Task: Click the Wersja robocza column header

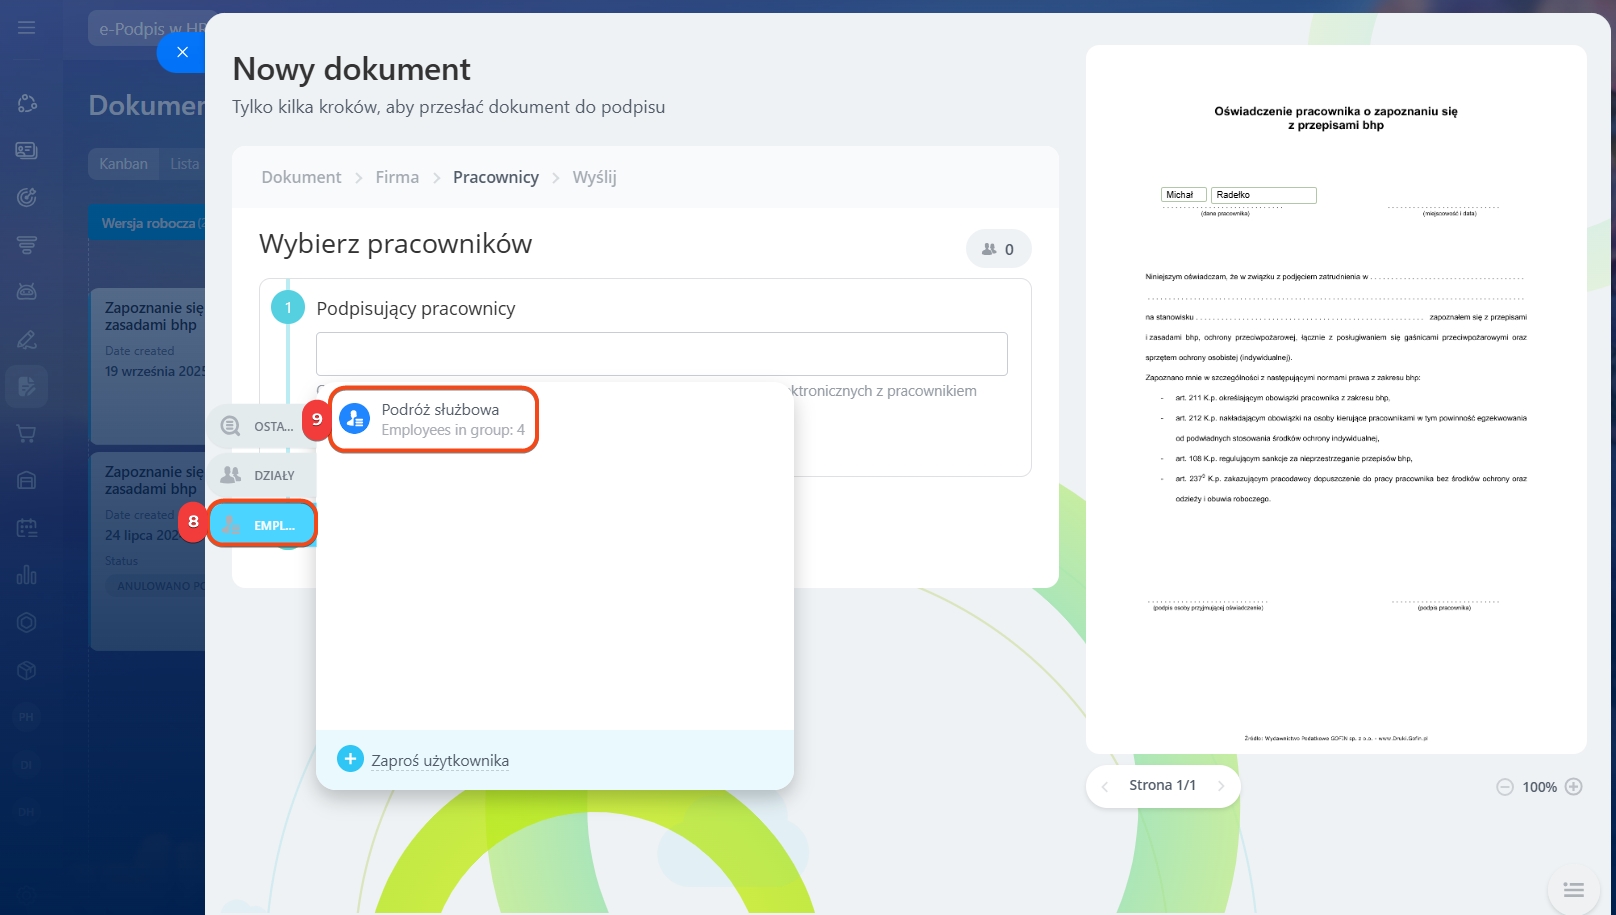Action: coord(148,223)
